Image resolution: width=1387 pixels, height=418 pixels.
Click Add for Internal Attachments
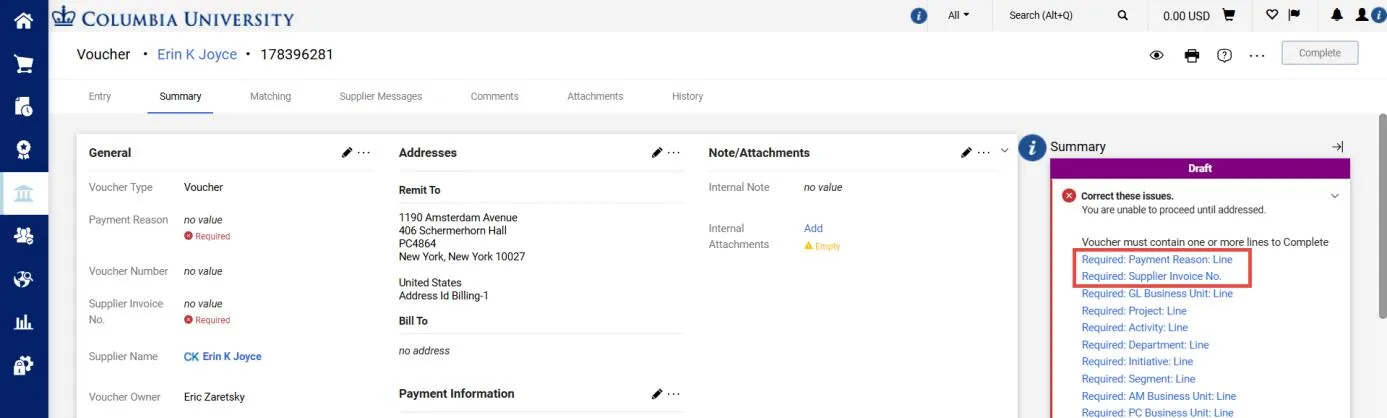pyautogui.click(x=813, y=228)
